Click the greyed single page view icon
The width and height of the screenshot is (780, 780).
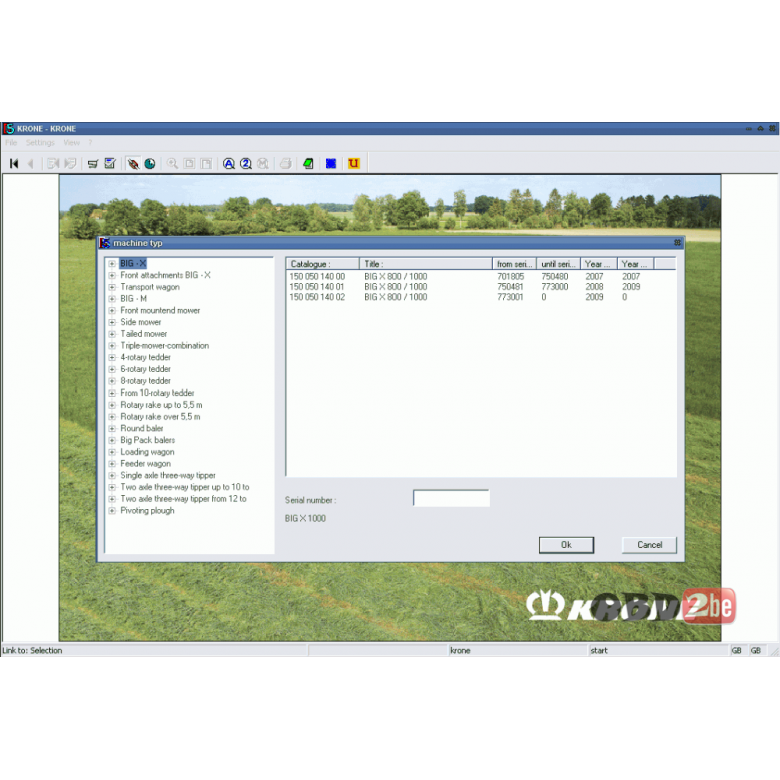(189, 163)
